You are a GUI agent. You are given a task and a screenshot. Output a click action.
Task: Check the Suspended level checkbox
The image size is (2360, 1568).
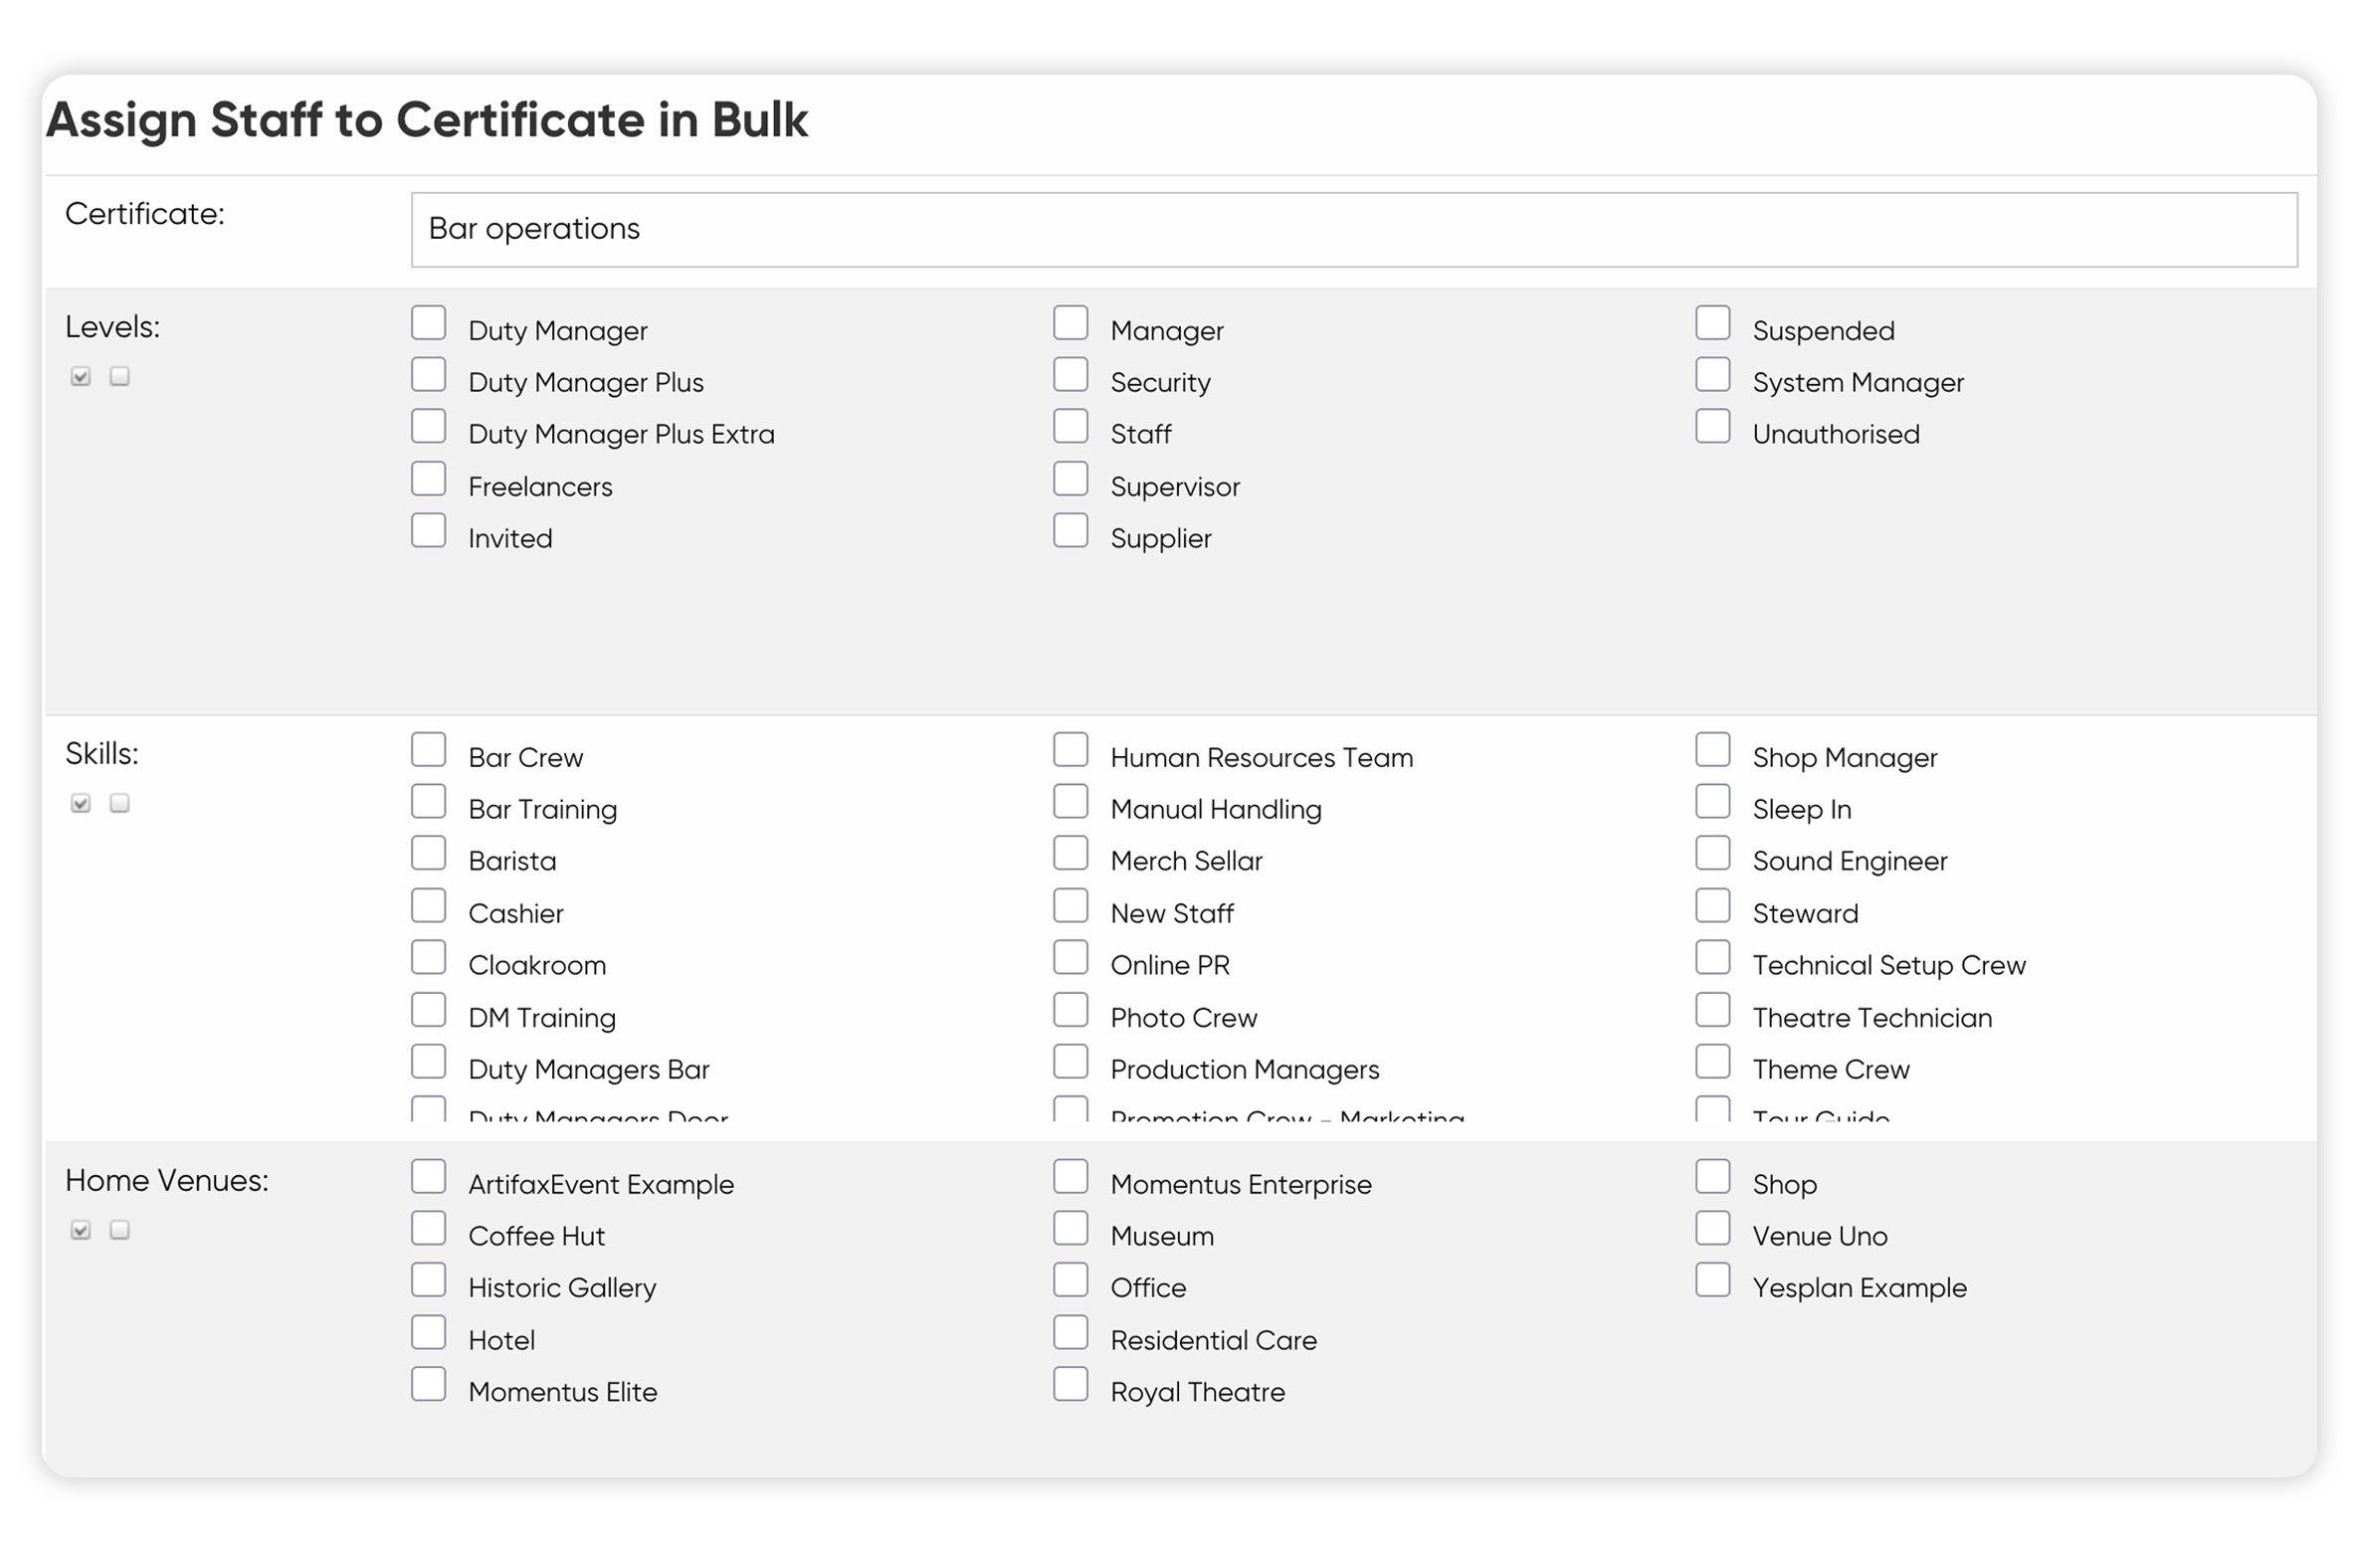pyautogui.click(x=1713, y=323)
